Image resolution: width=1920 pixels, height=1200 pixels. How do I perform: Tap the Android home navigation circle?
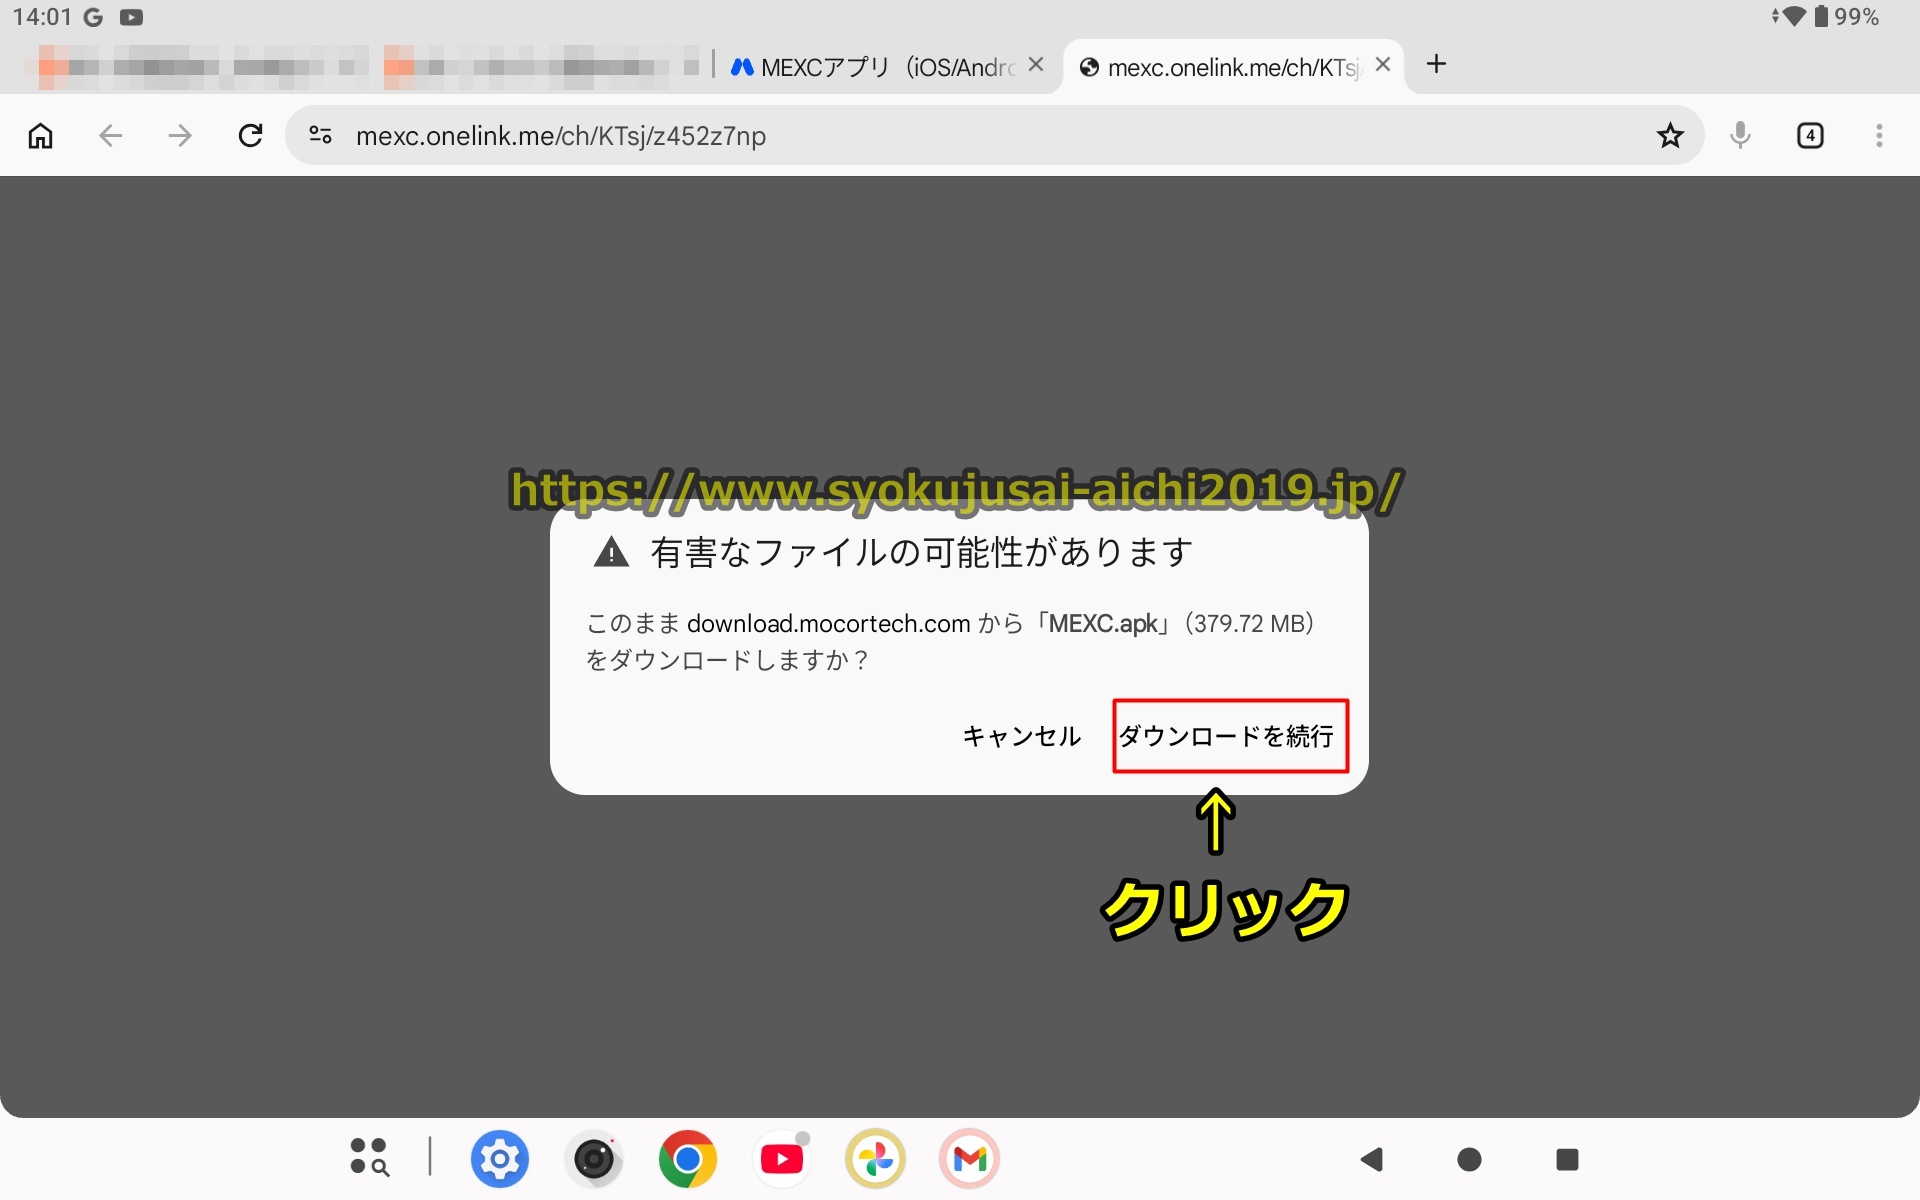tap(1469, 1159)
